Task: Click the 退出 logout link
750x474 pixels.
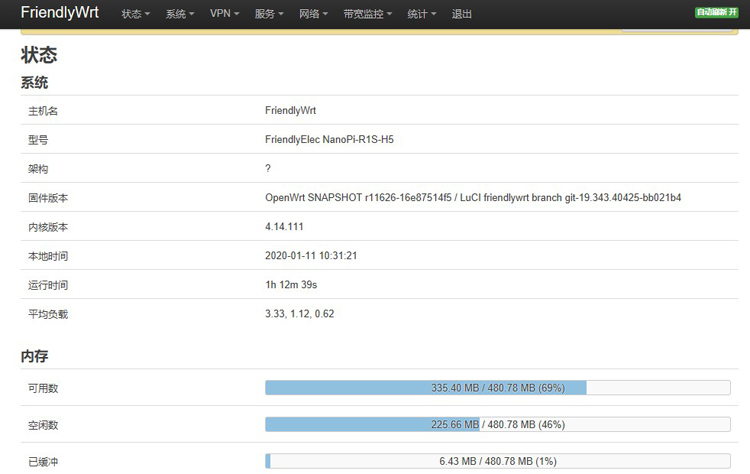Action: (x=462, y=14)
